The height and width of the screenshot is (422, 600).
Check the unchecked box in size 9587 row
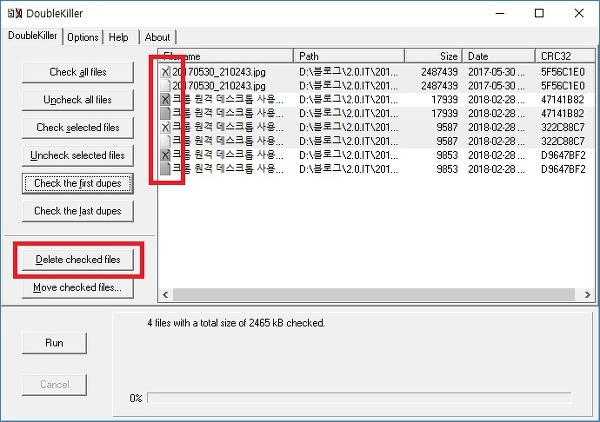pyautogui.click(x=165, y=141)
